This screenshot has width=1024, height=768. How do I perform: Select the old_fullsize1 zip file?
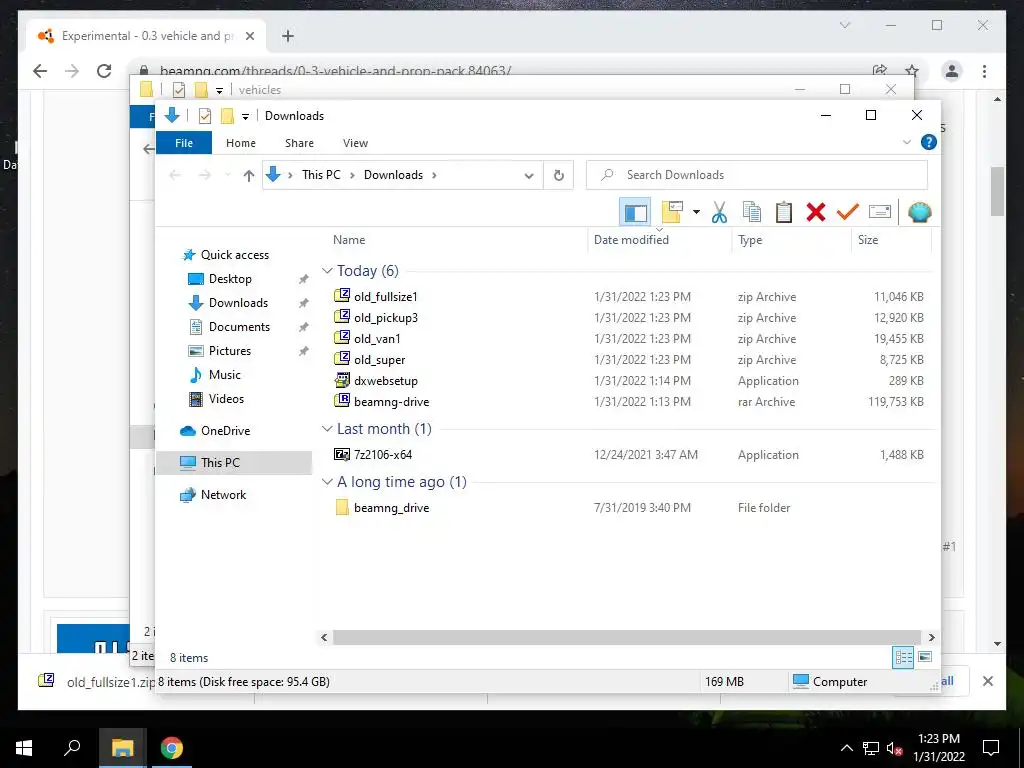385,296
